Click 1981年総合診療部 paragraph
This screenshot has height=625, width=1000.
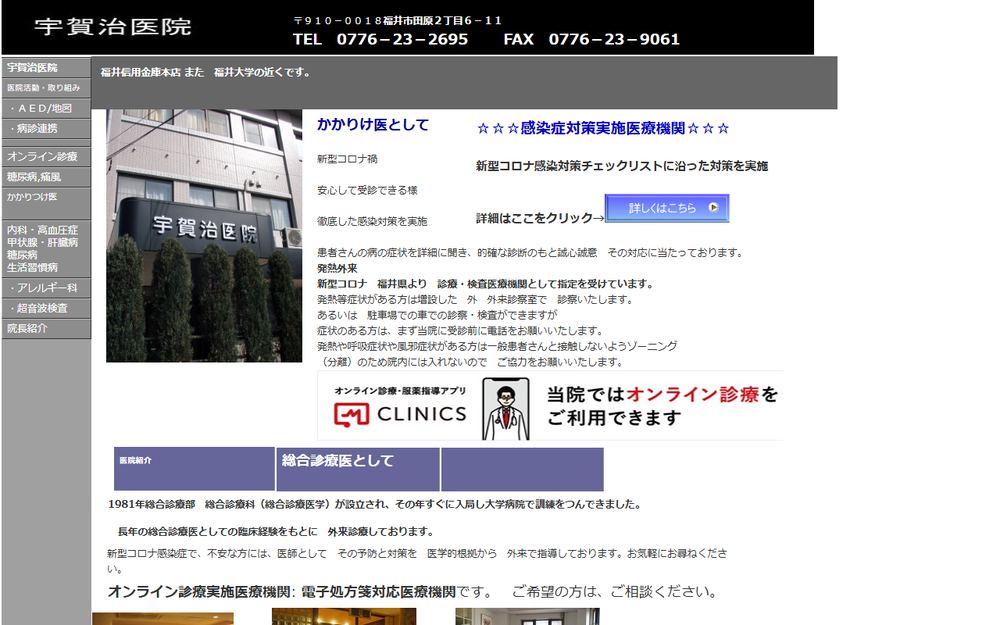374,504
